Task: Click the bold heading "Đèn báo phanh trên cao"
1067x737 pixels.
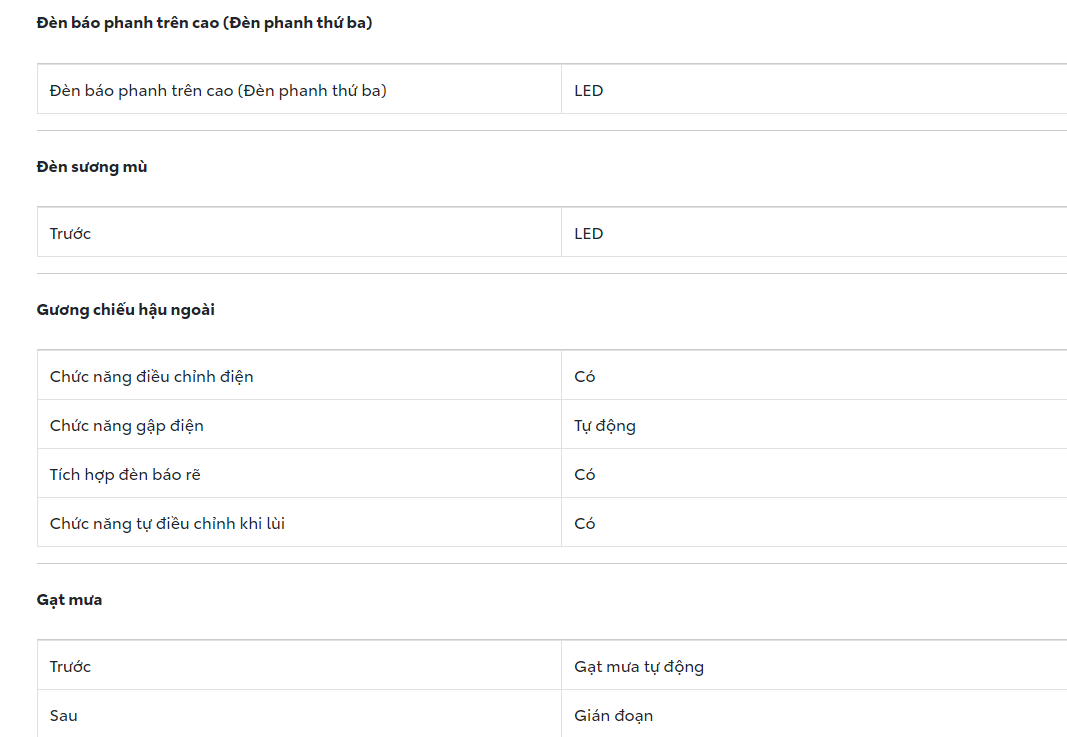Action: tap(204, 22)
